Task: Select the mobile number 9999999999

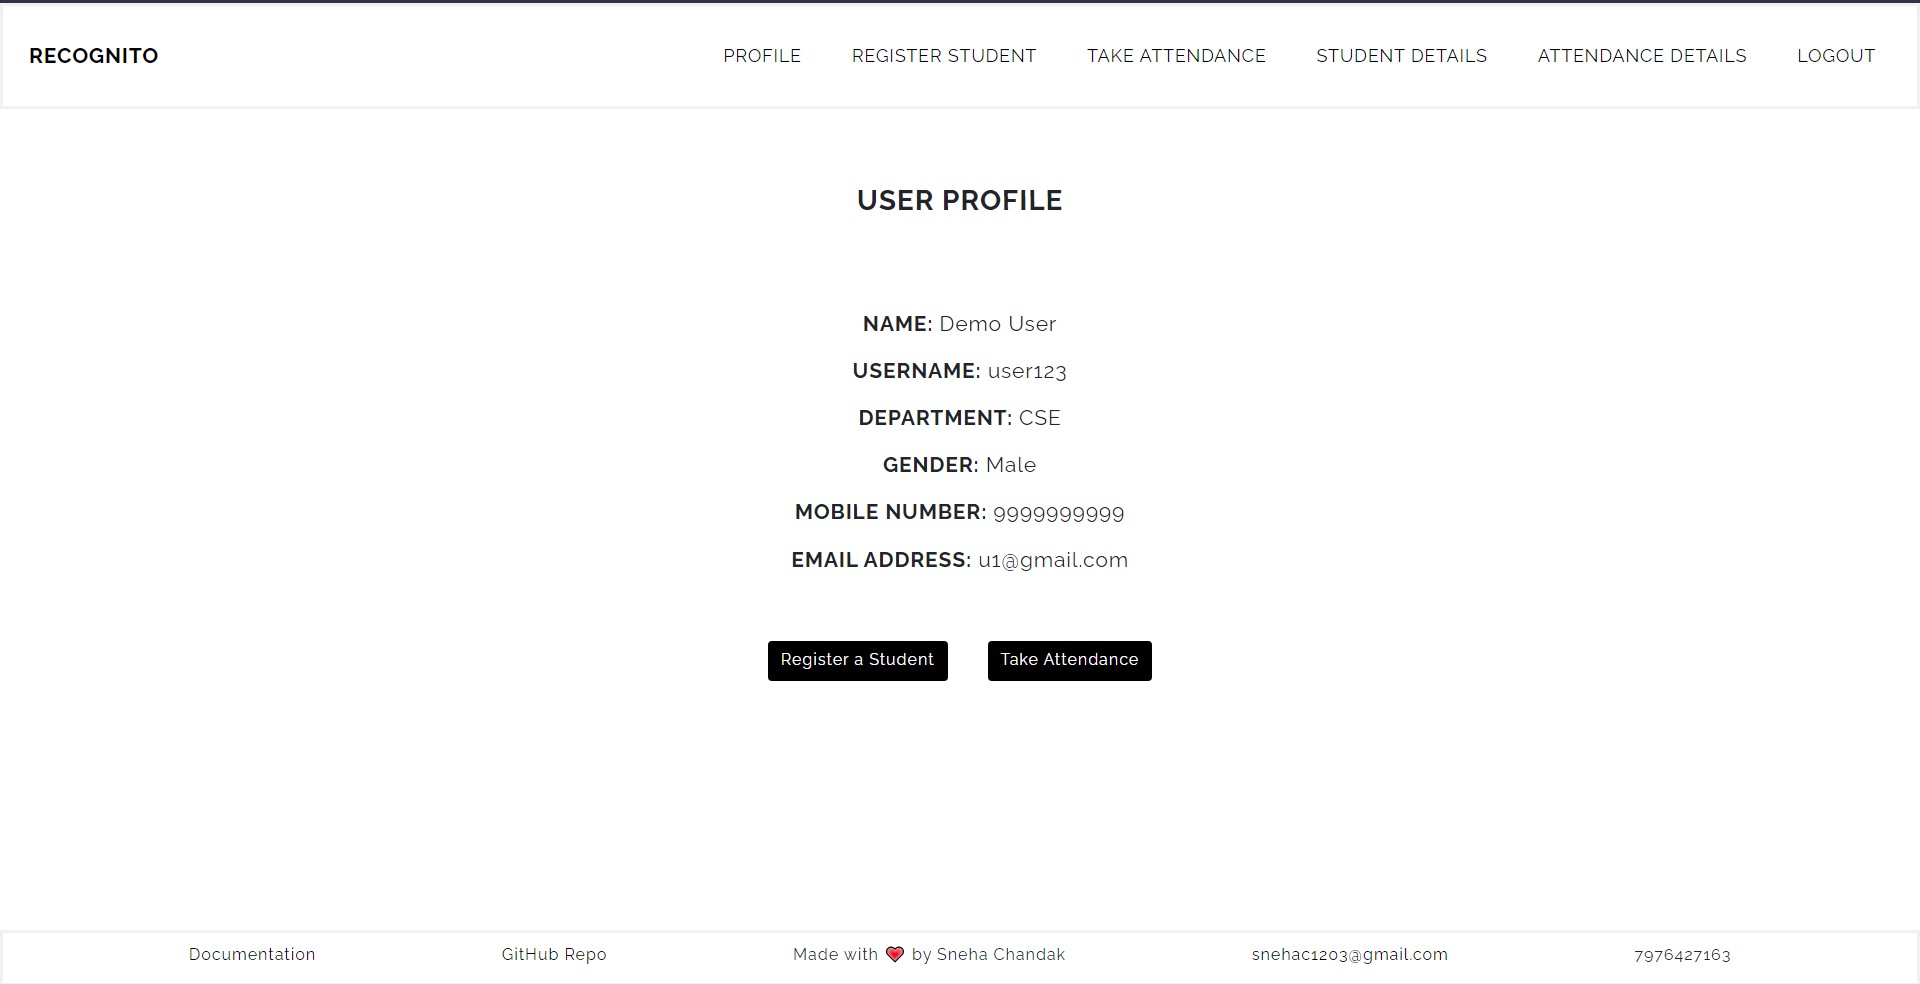Action: pos(1058,512)
